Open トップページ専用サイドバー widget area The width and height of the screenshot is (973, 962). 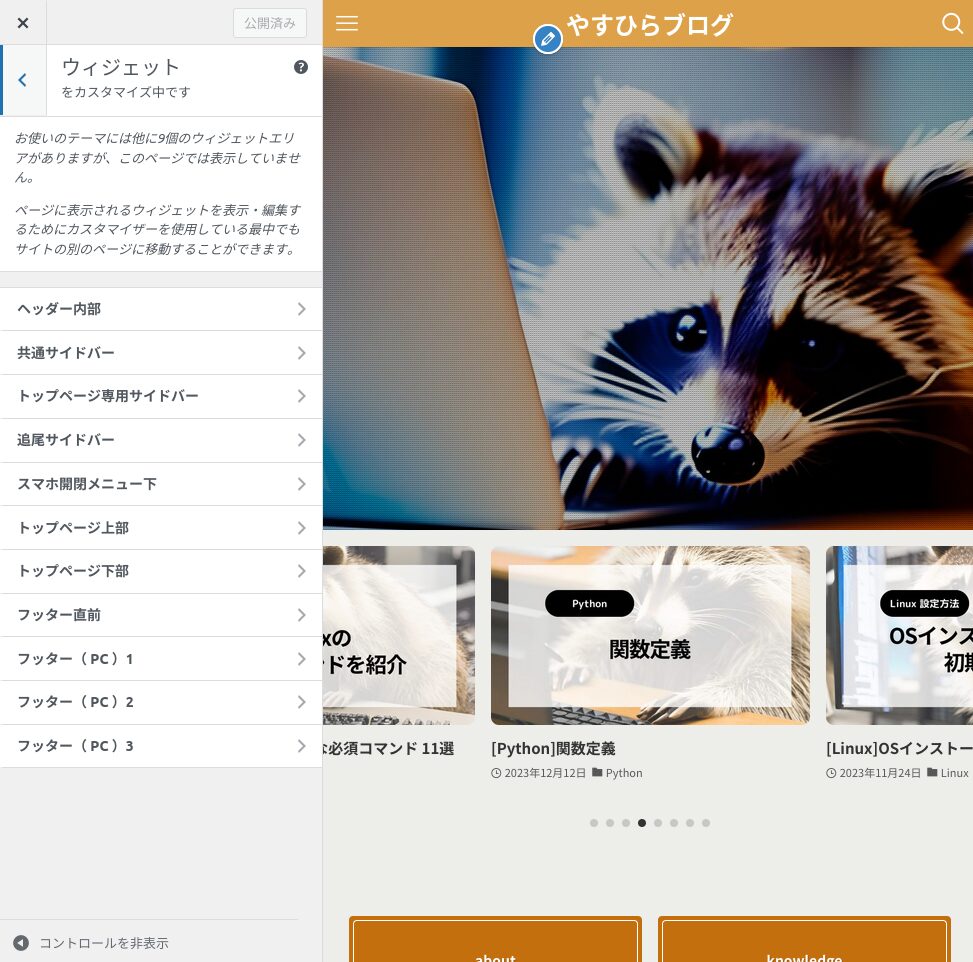tap(161, 396)
